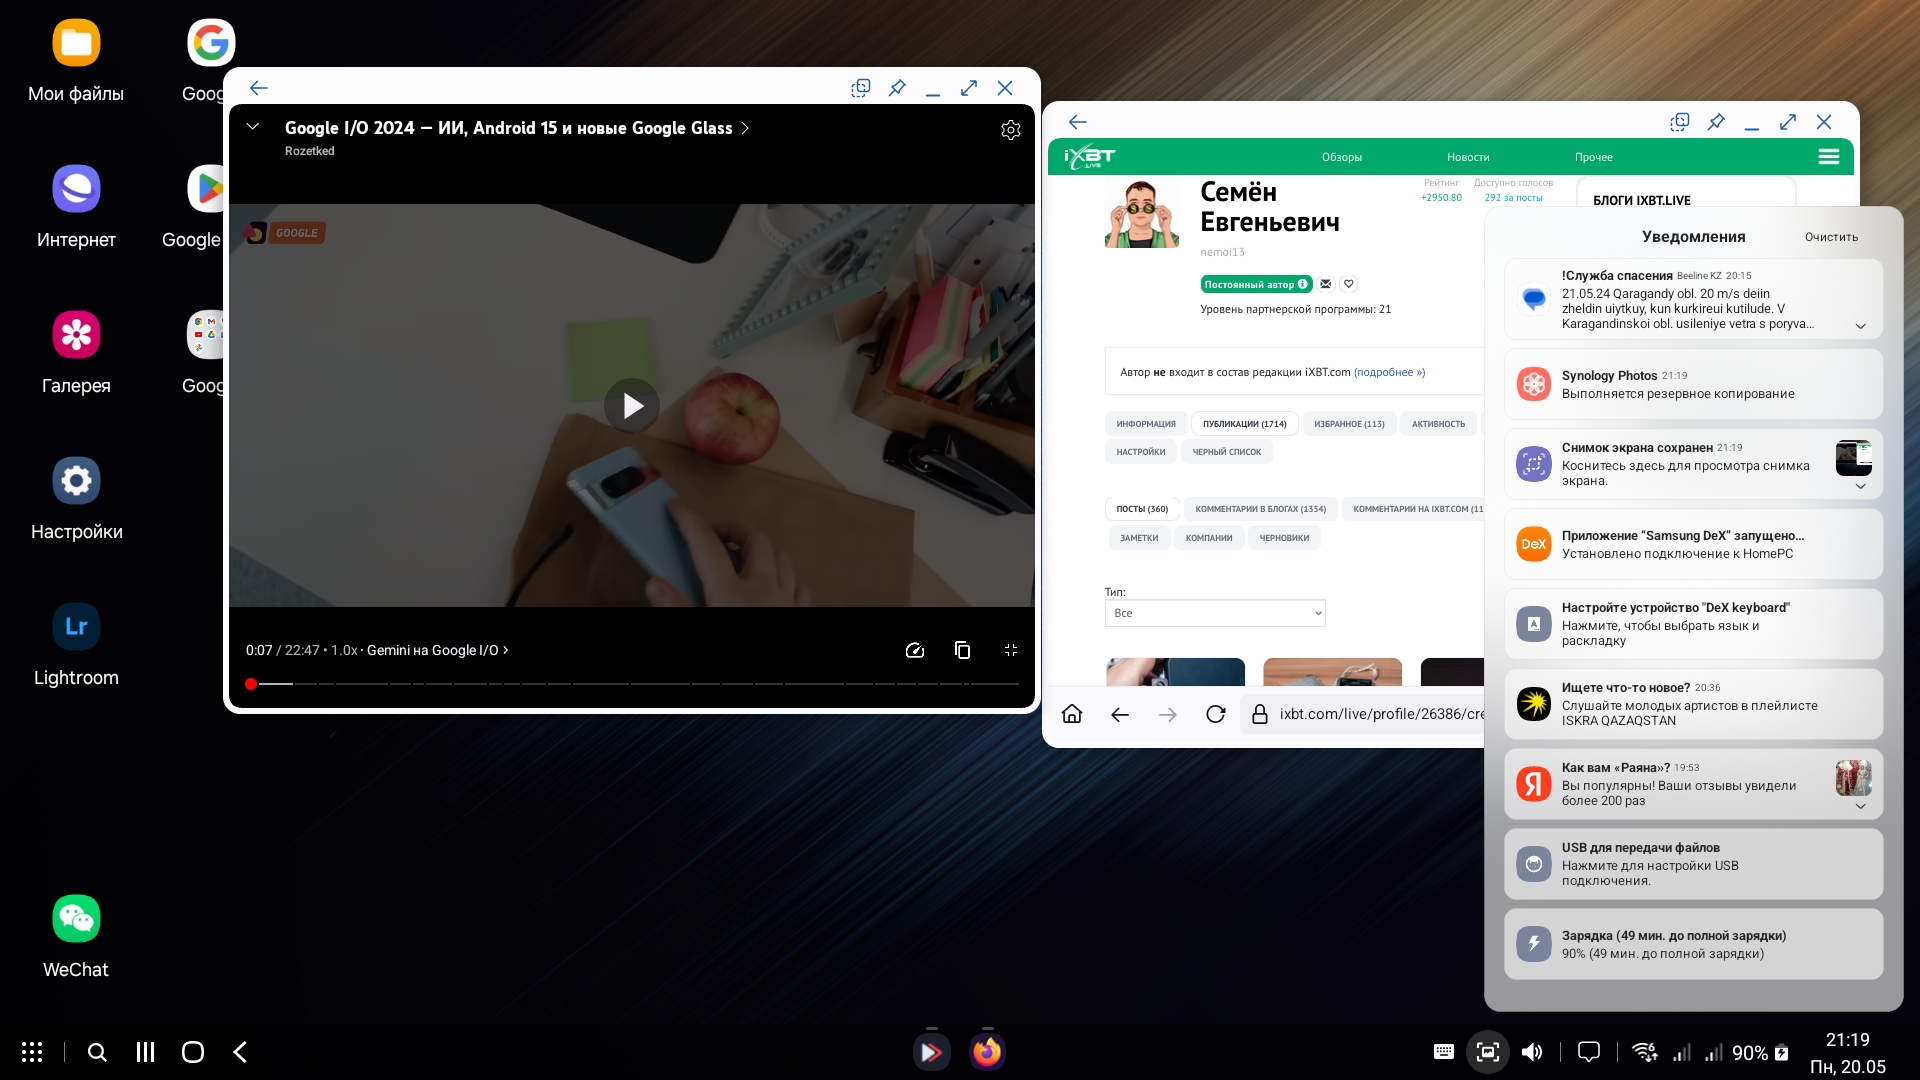Pin the video player window
The width and height of the screenshot is (1920, 1080).
897,88
